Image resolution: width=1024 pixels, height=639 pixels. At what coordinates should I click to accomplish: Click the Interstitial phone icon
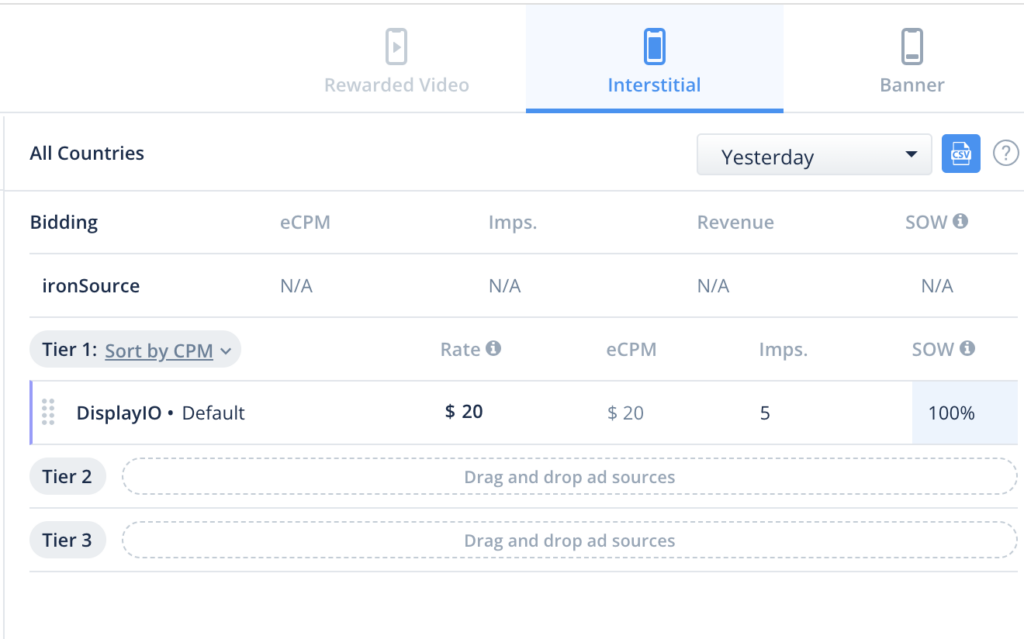pos(654,46)
